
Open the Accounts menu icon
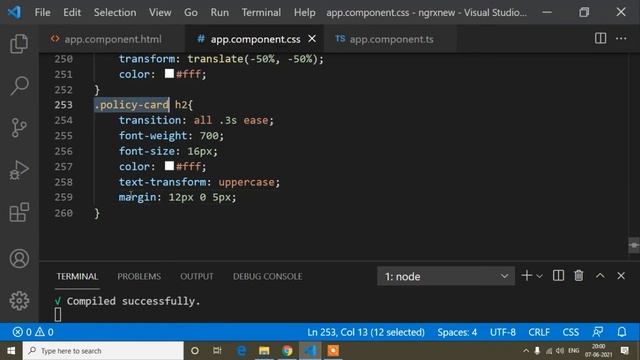pos(19,259)
